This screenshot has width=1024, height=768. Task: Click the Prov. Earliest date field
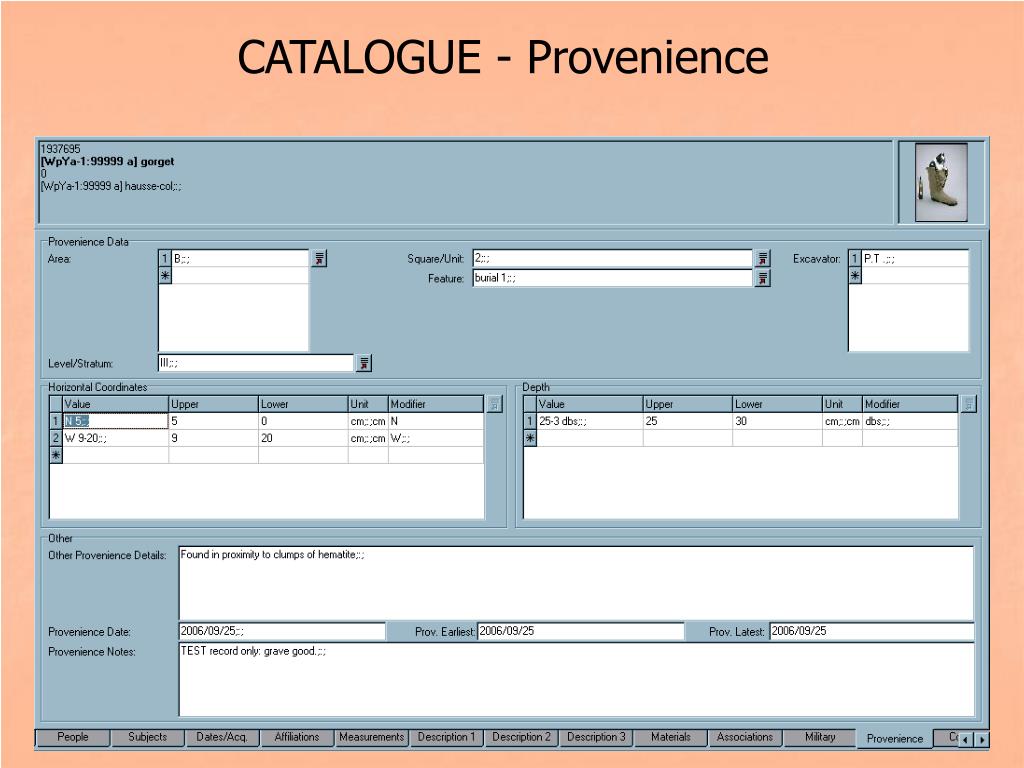click(581, 632)
